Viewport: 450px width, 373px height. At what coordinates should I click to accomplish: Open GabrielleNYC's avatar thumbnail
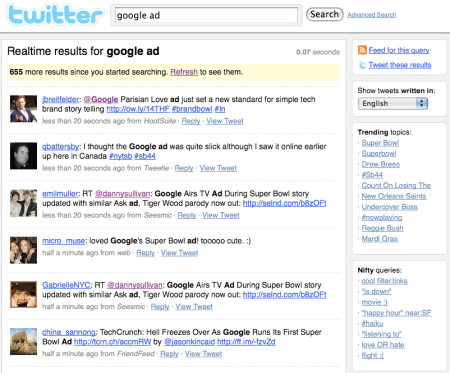(23, 294)
